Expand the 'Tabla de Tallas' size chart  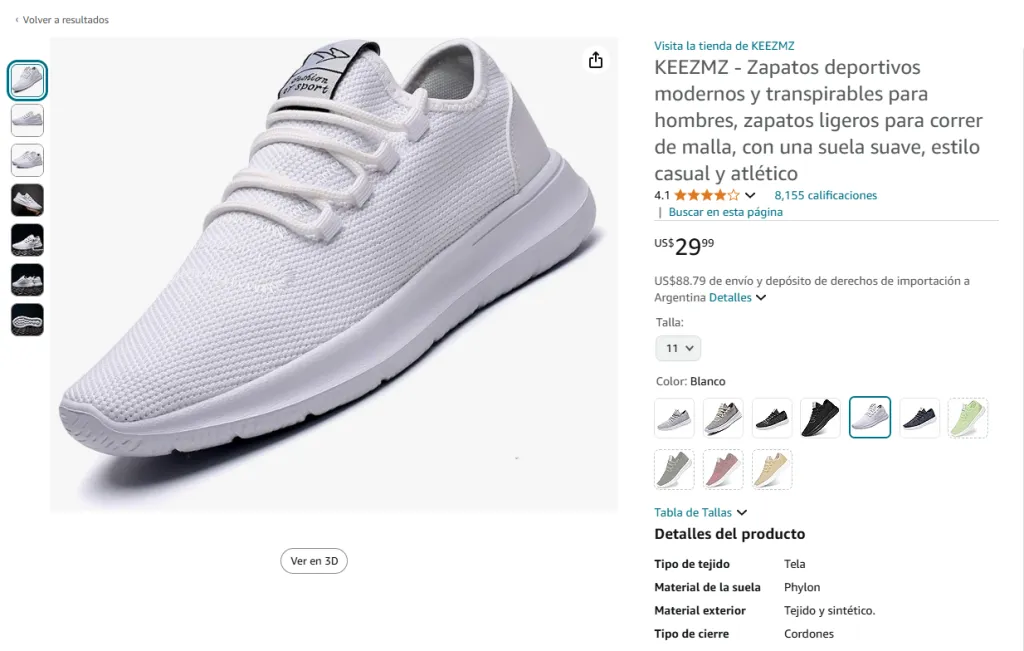coord(700,513)
